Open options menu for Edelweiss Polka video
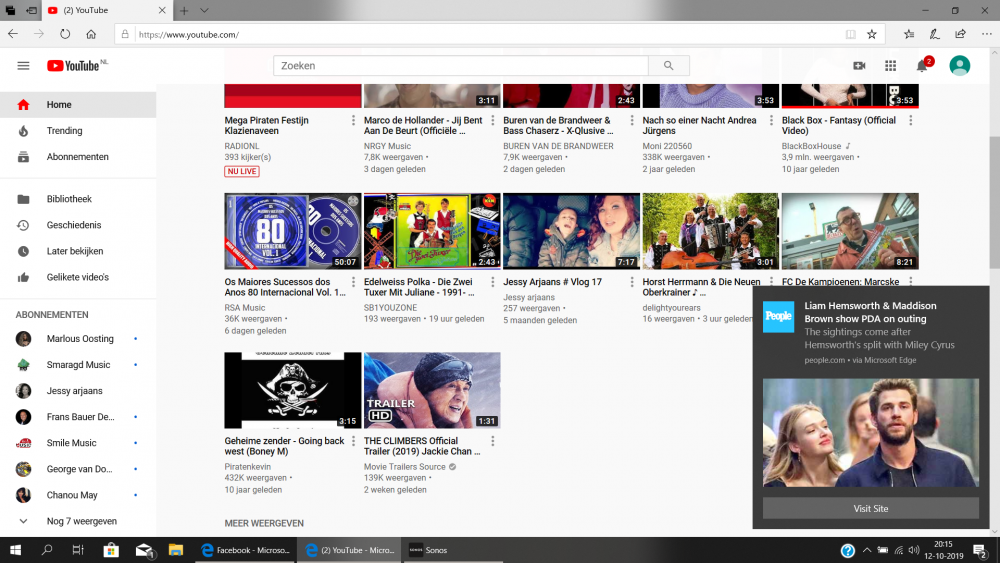 (x=492, y=282)
